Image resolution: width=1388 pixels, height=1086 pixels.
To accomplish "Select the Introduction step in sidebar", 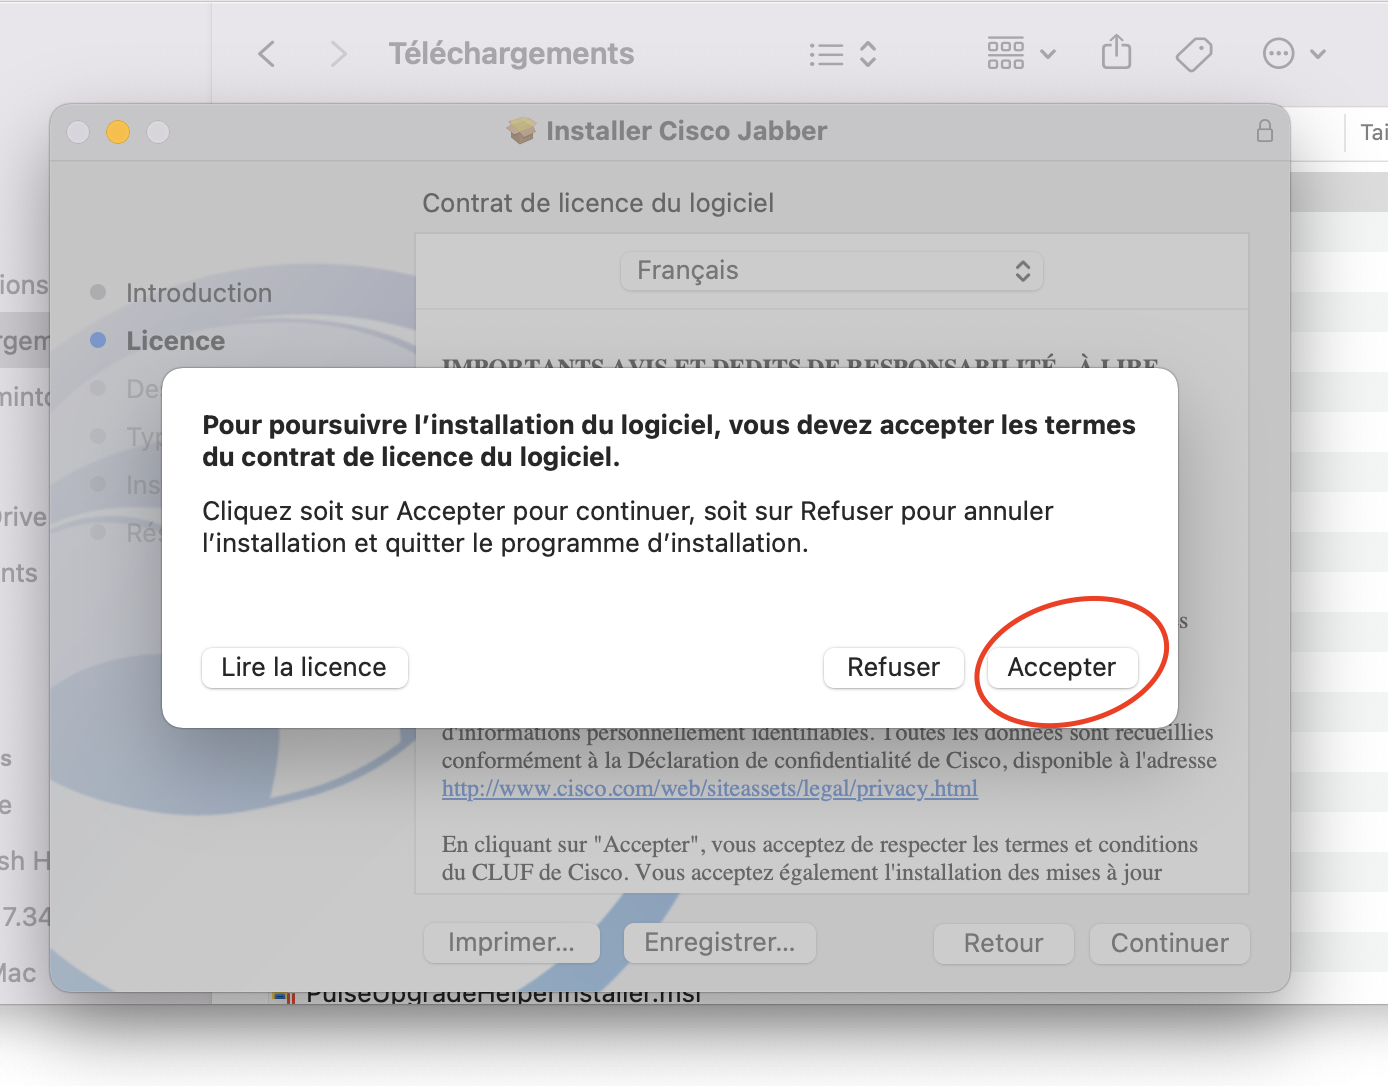I will coord(198,293).
